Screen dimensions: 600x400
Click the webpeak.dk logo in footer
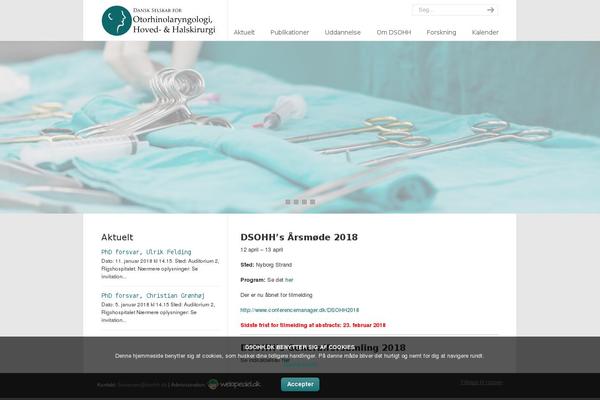pyautogui.click(x=234, y=384)
